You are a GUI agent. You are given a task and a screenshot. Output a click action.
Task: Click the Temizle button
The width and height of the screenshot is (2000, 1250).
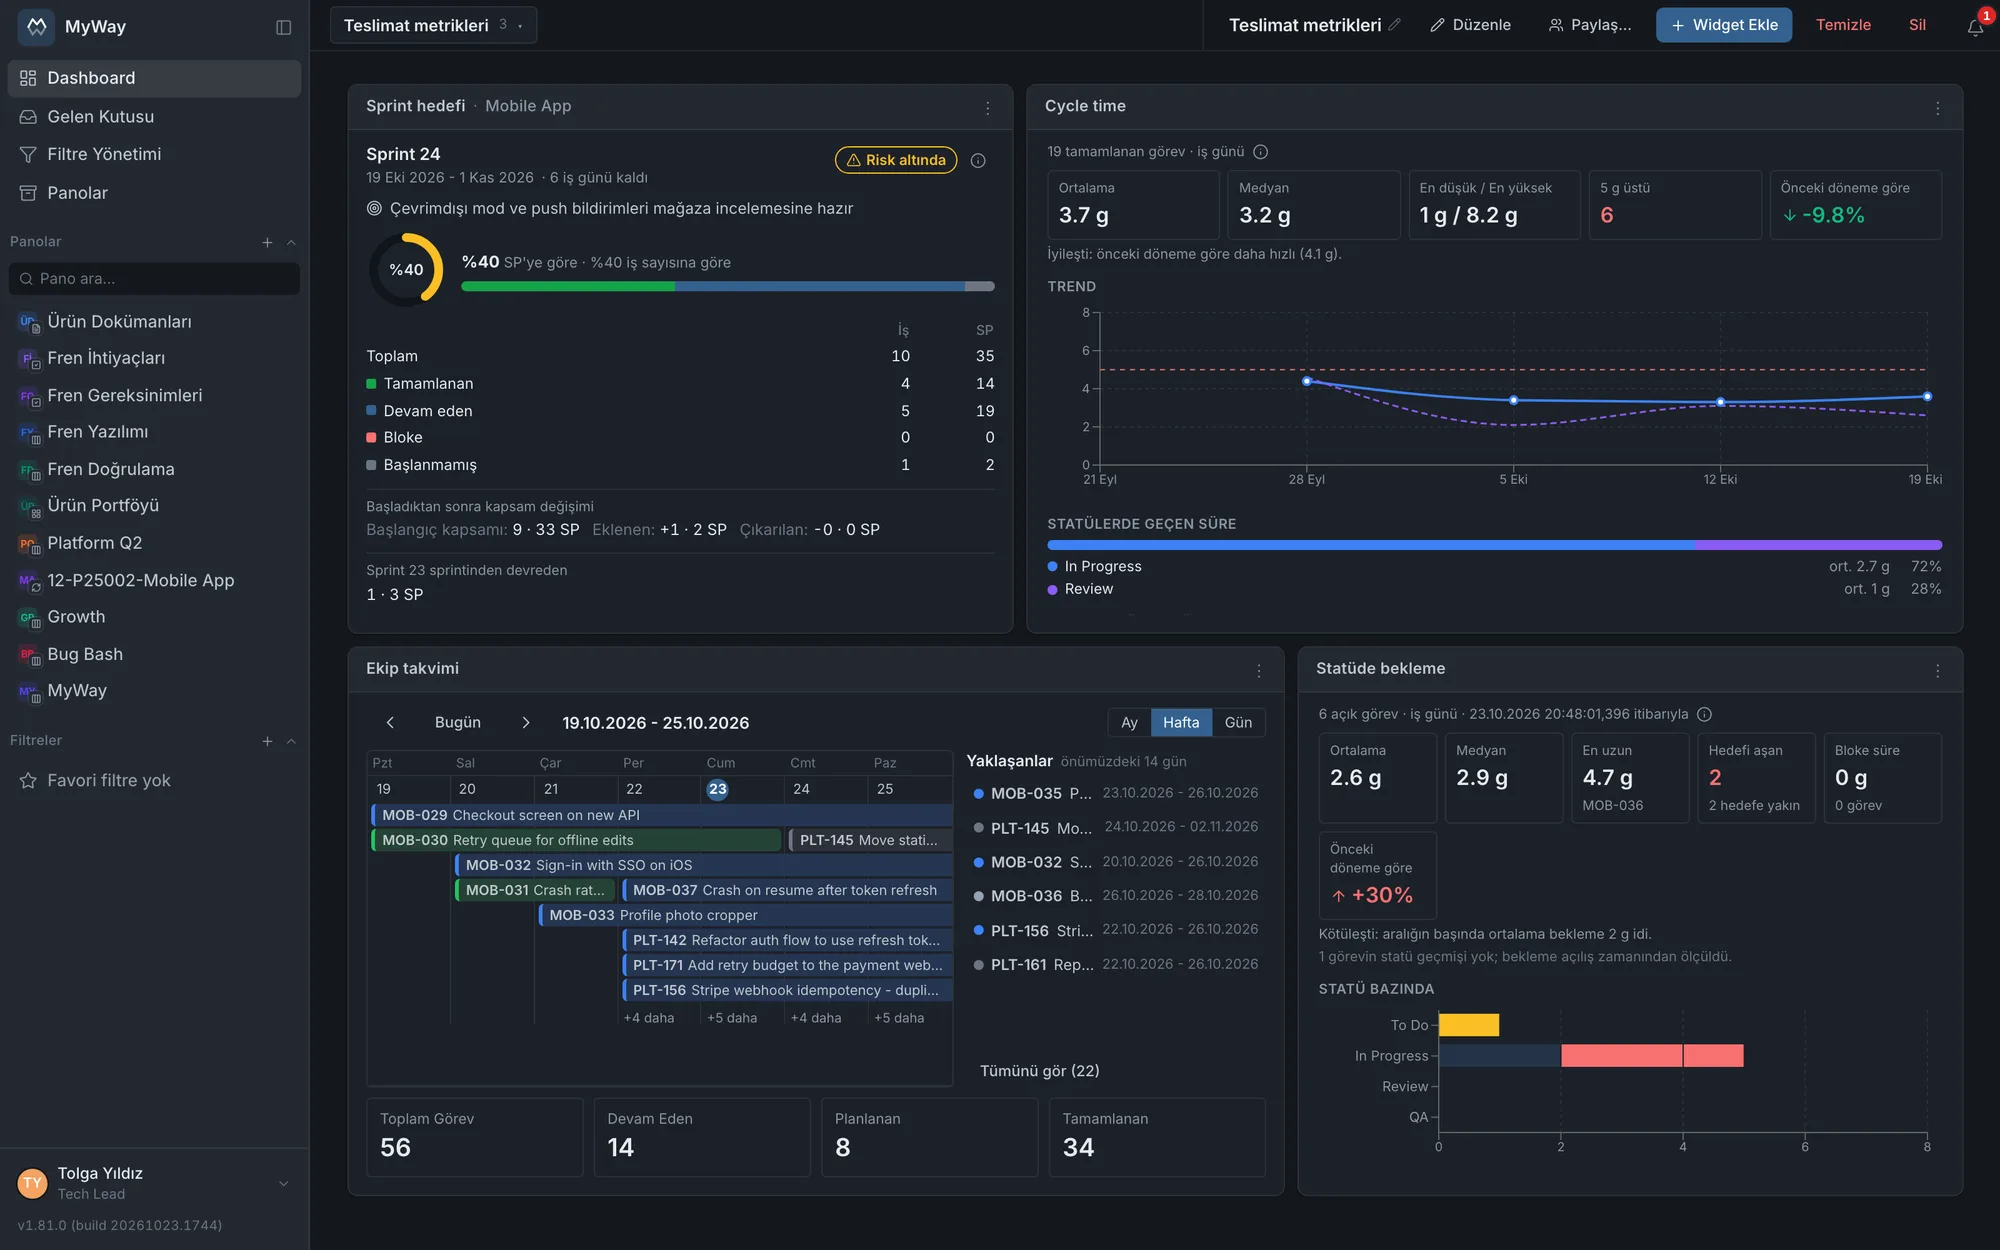[1843, 25]
